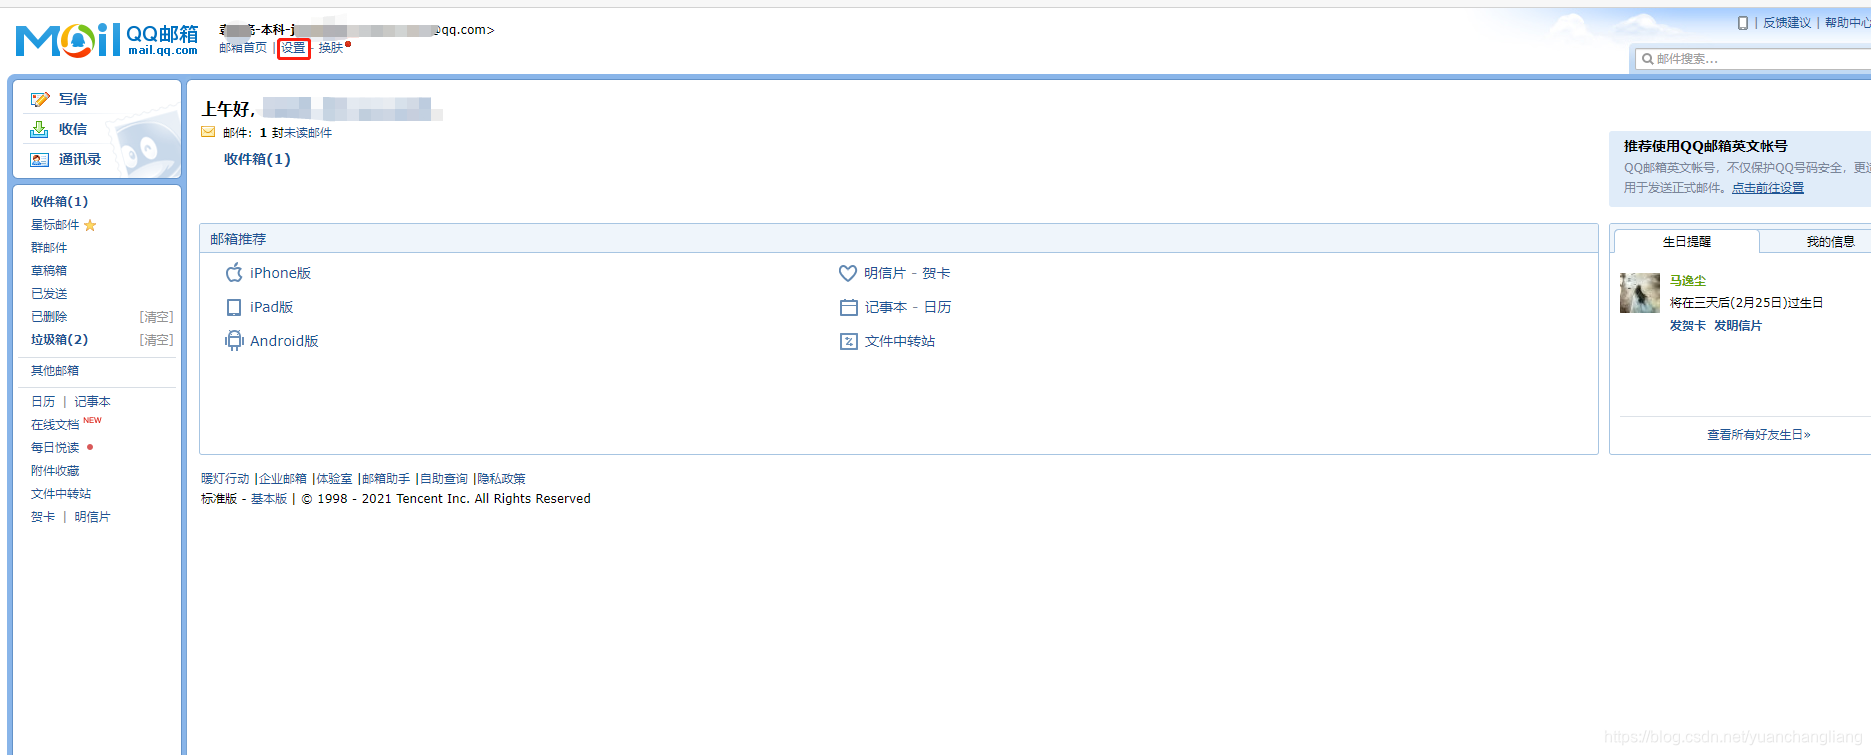1871x755 pixels.
Task: Click 收信 to check mail
Action: click(73, 129)
